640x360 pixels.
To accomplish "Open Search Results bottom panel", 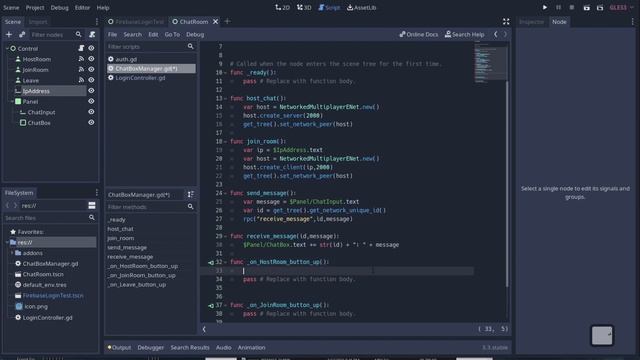I will (x=190, y=347).
